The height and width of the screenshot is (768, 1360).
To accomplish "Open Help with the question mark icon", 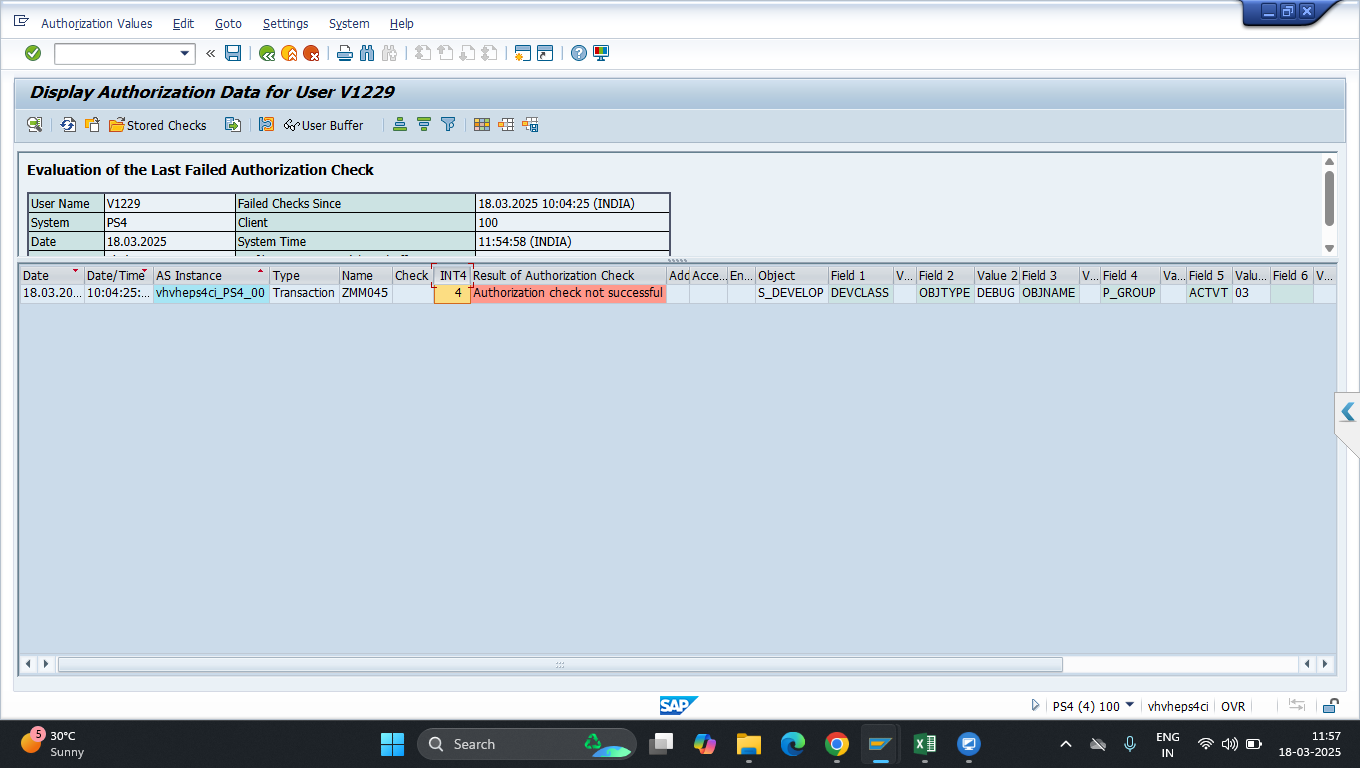I will 579,53.
